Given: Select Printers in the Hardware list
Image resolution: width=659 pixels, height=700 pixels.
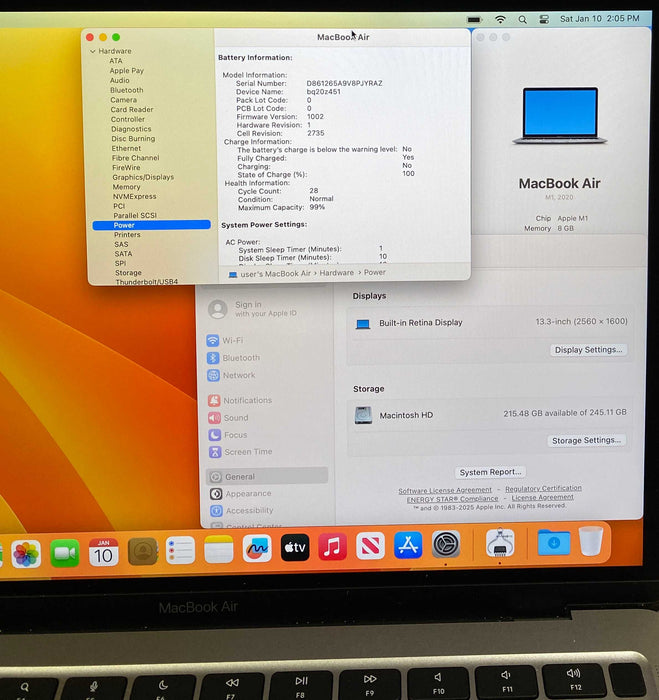Looking at the screenshot, I should pyautogui.click(x=127, y=235).
